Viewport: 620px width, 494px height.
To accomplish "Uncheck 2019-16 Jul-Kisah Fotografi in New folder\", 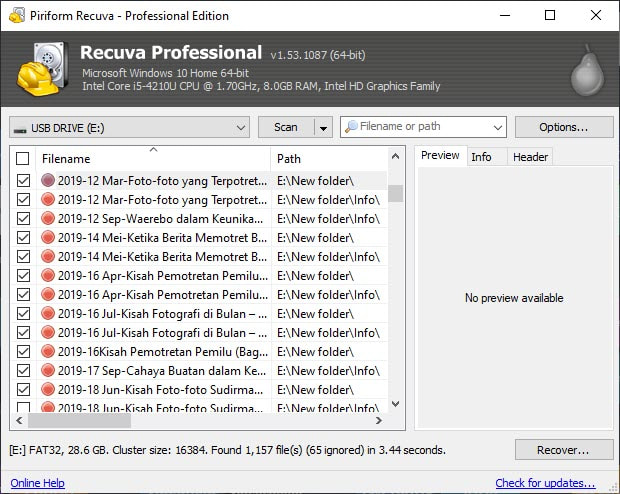I will coord(23,313).
